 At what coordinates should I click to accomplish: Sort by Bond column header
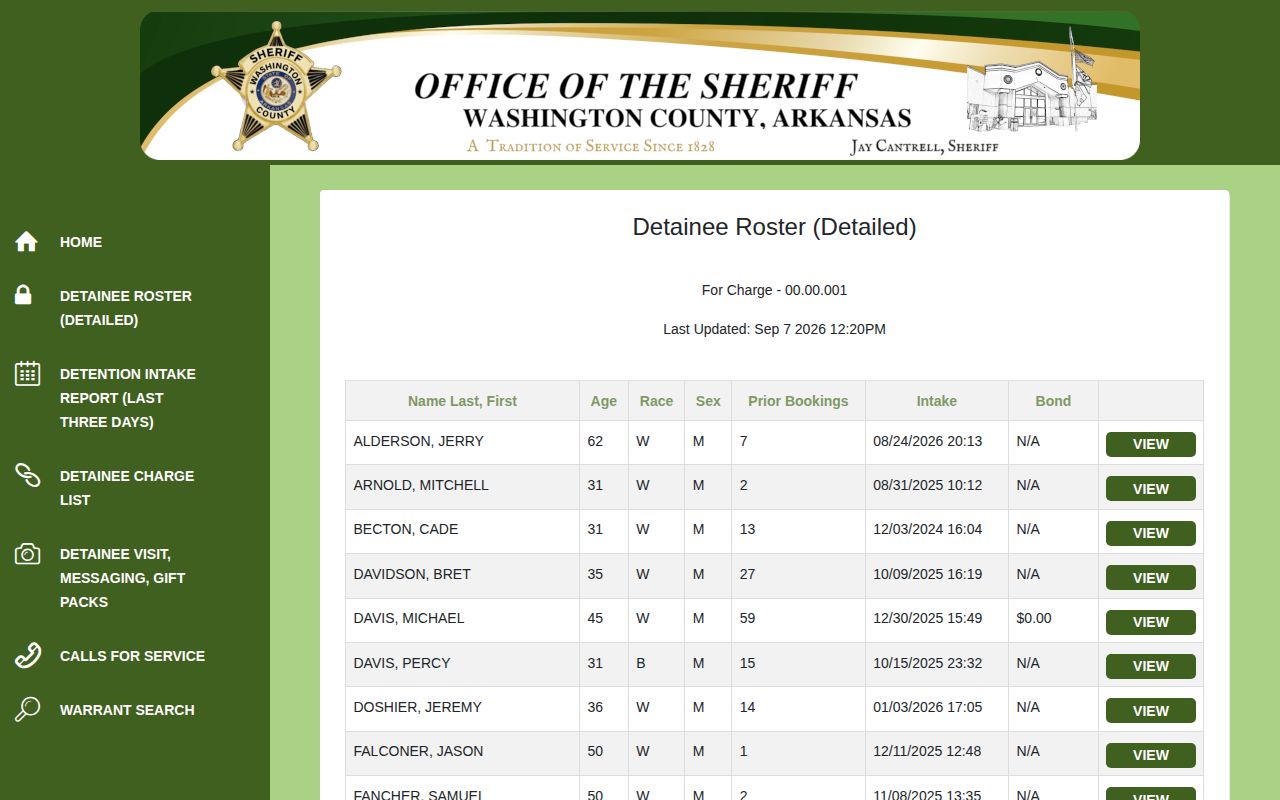[x=1053, y=401]
